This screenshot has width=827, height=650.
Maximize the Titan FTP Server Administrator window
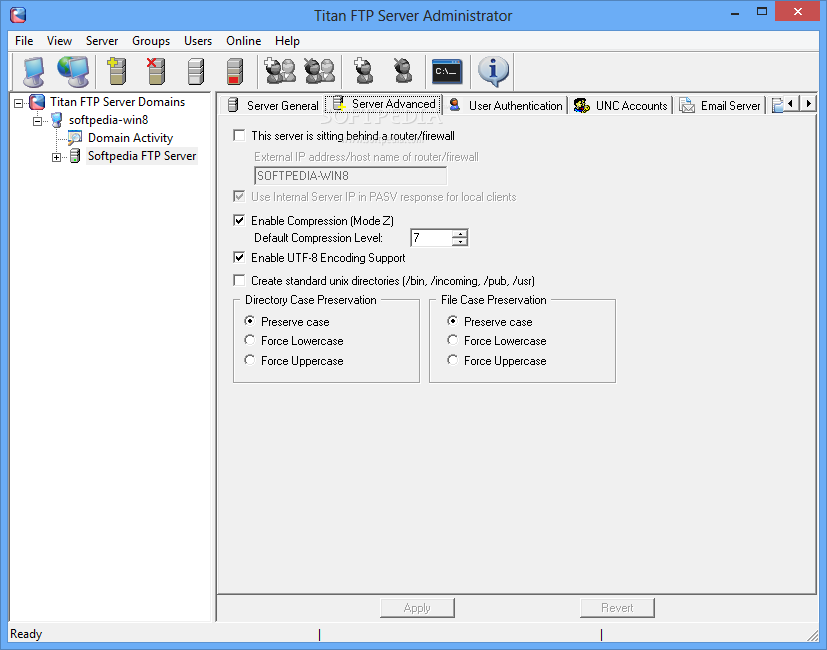[762, 11]
